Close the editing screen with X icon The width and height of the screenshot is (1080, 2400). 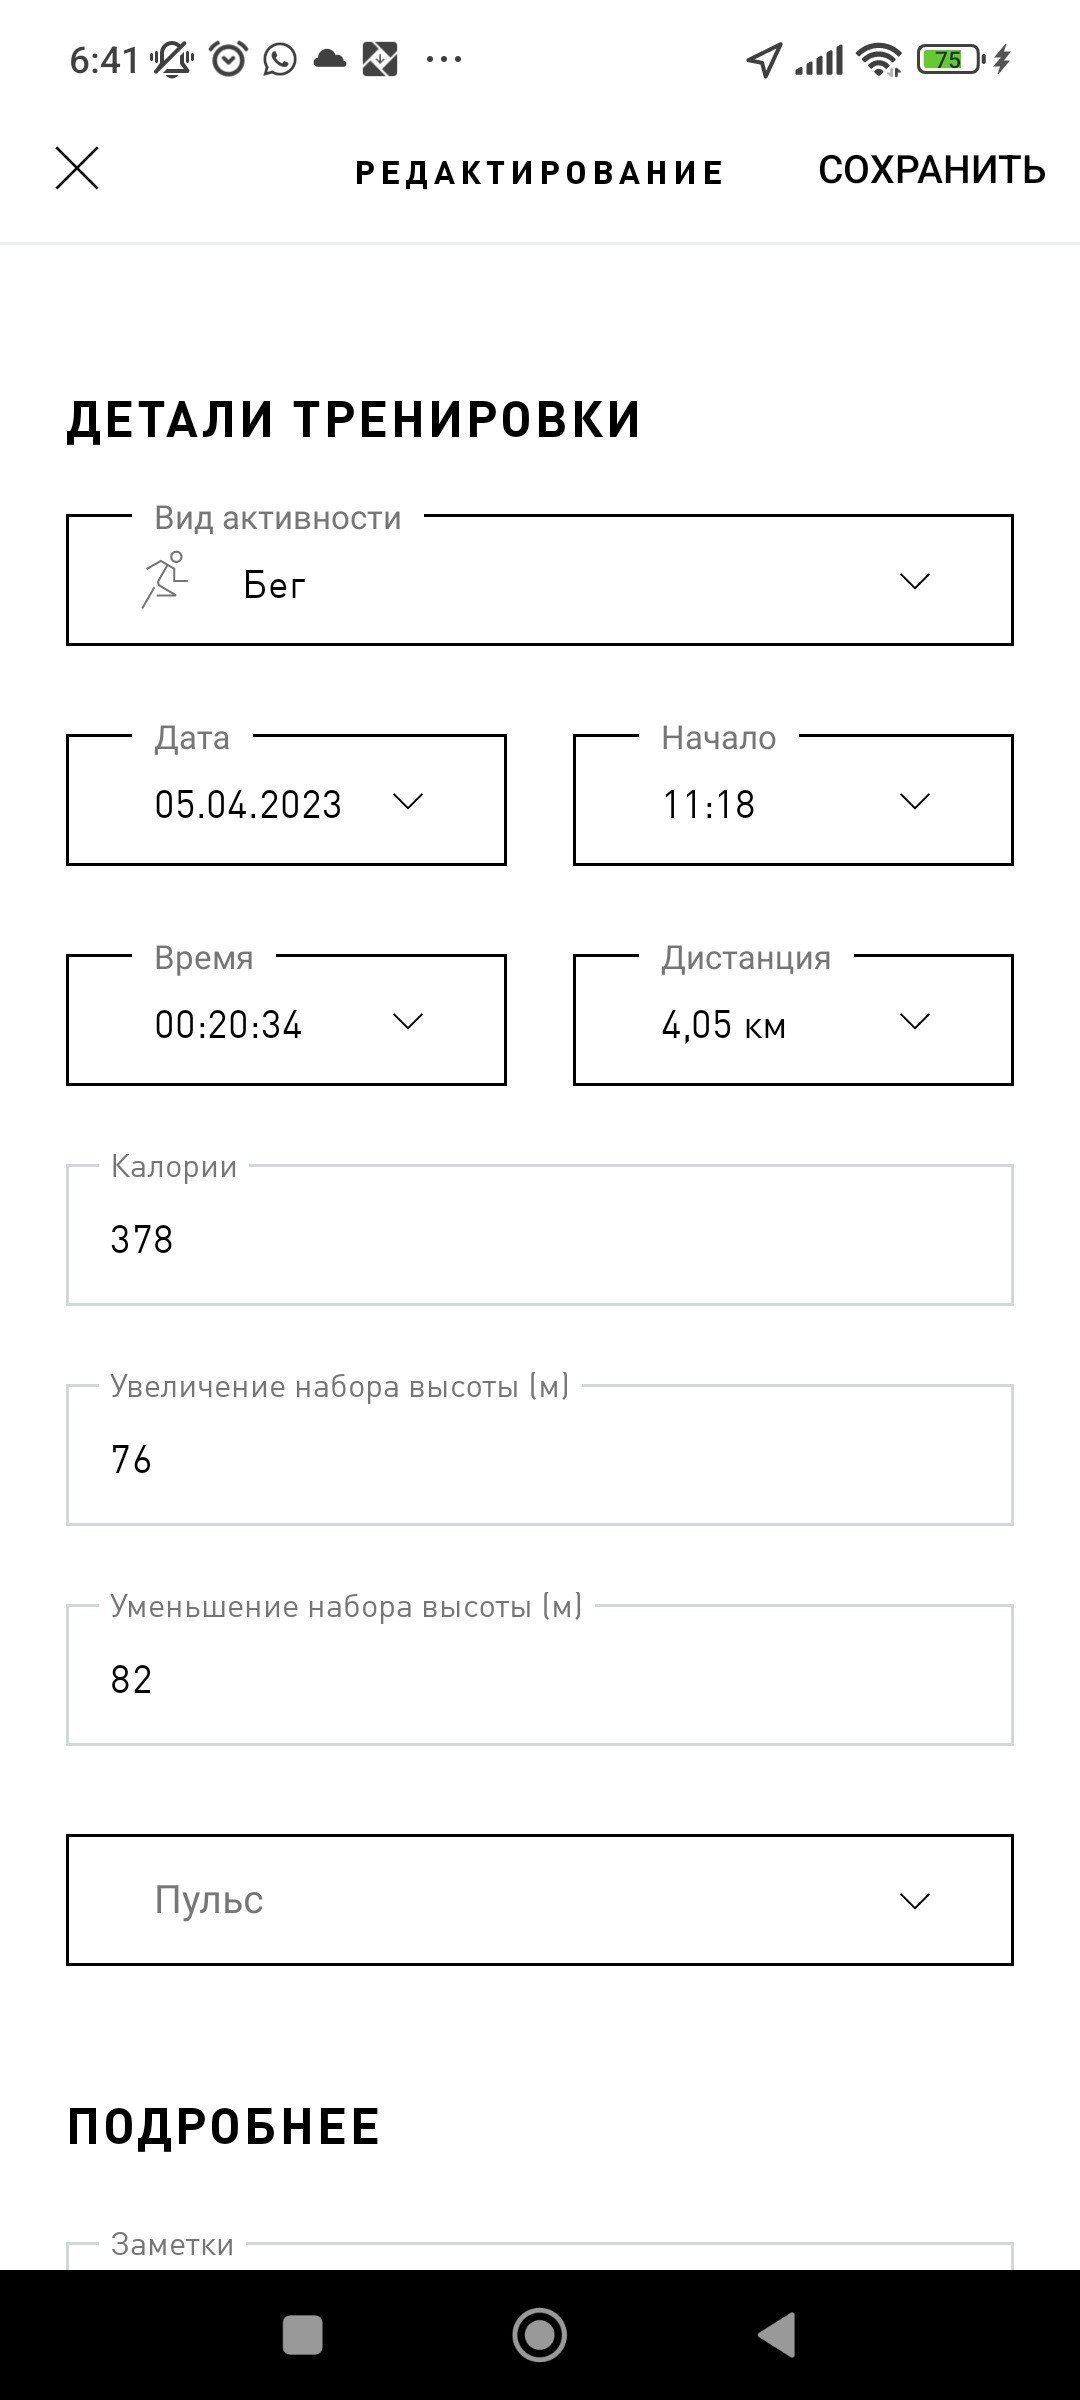click(x=77, y=168)
